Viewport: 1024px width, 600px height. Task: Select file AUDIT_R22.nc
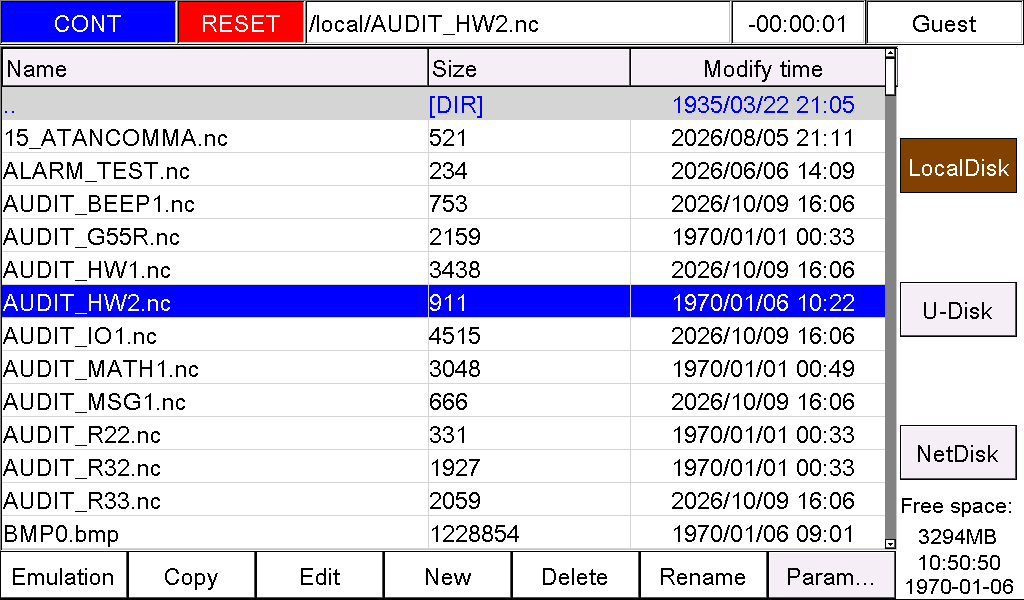point(443,434)
